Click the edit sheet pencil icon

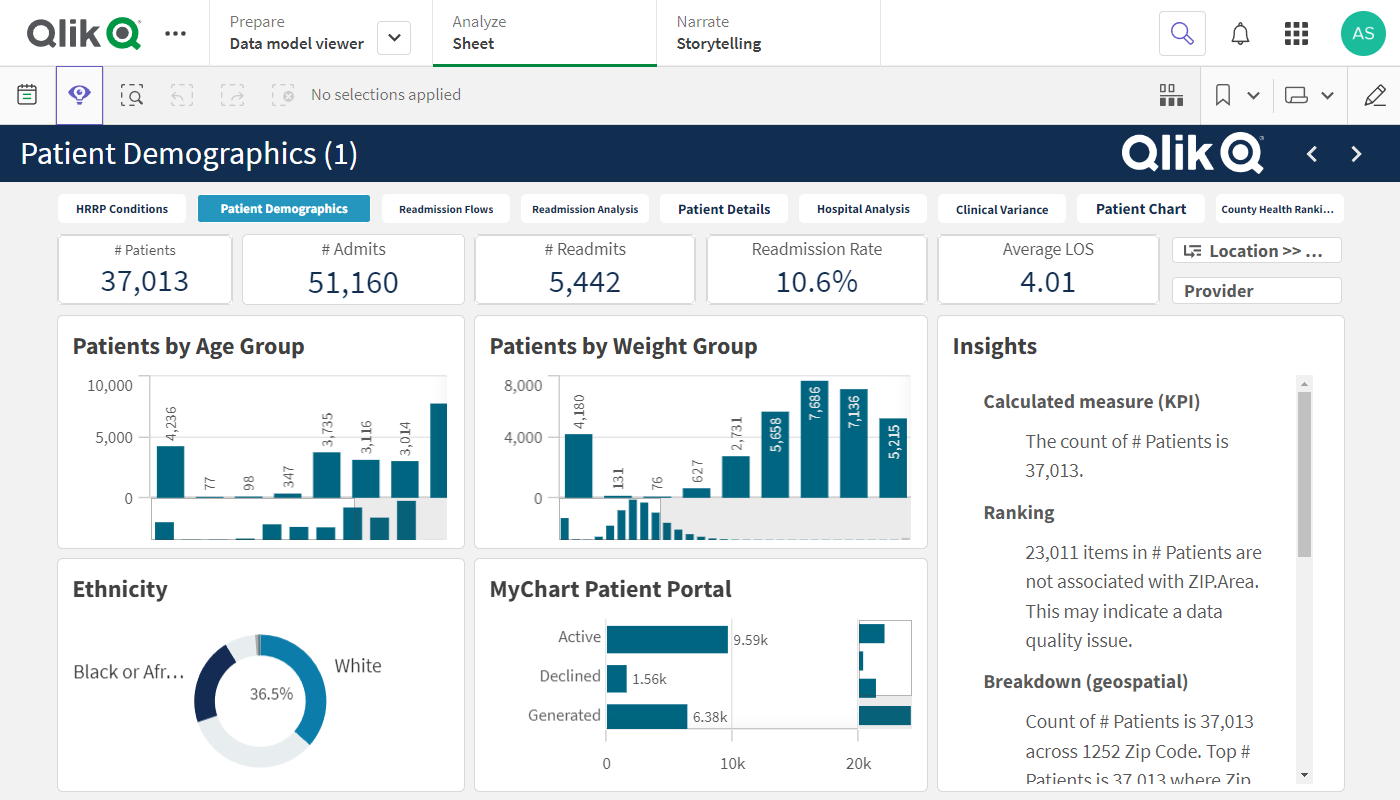(x=1375, y=95)
